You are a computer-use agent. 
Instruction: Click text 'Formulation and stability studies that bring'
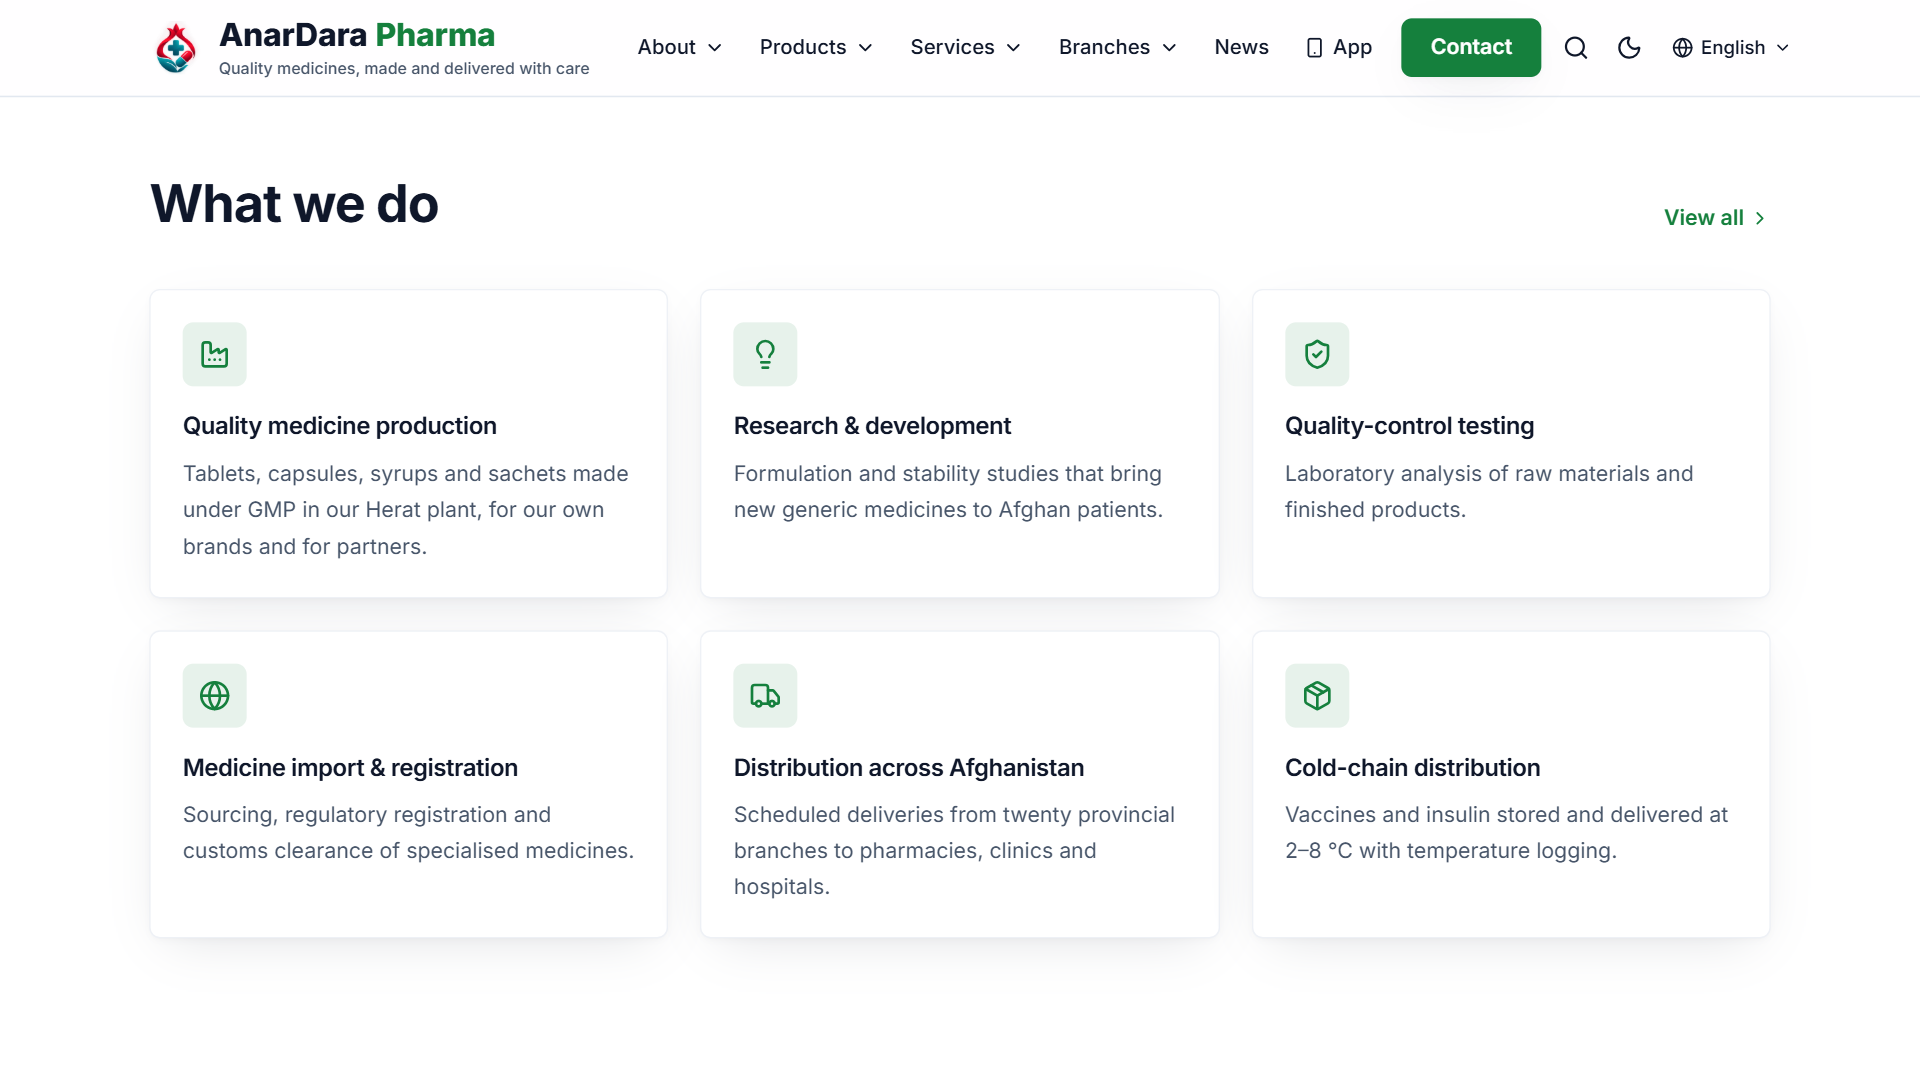click(948, 474)
